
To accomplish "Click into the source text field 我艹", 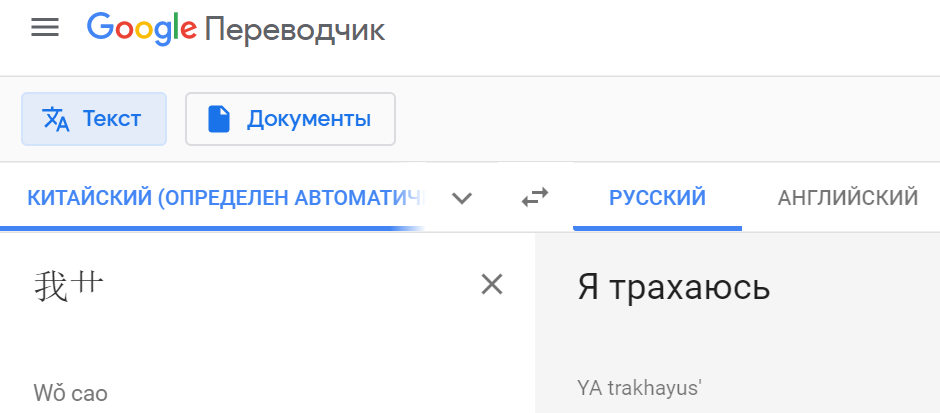I will (68, 286).
